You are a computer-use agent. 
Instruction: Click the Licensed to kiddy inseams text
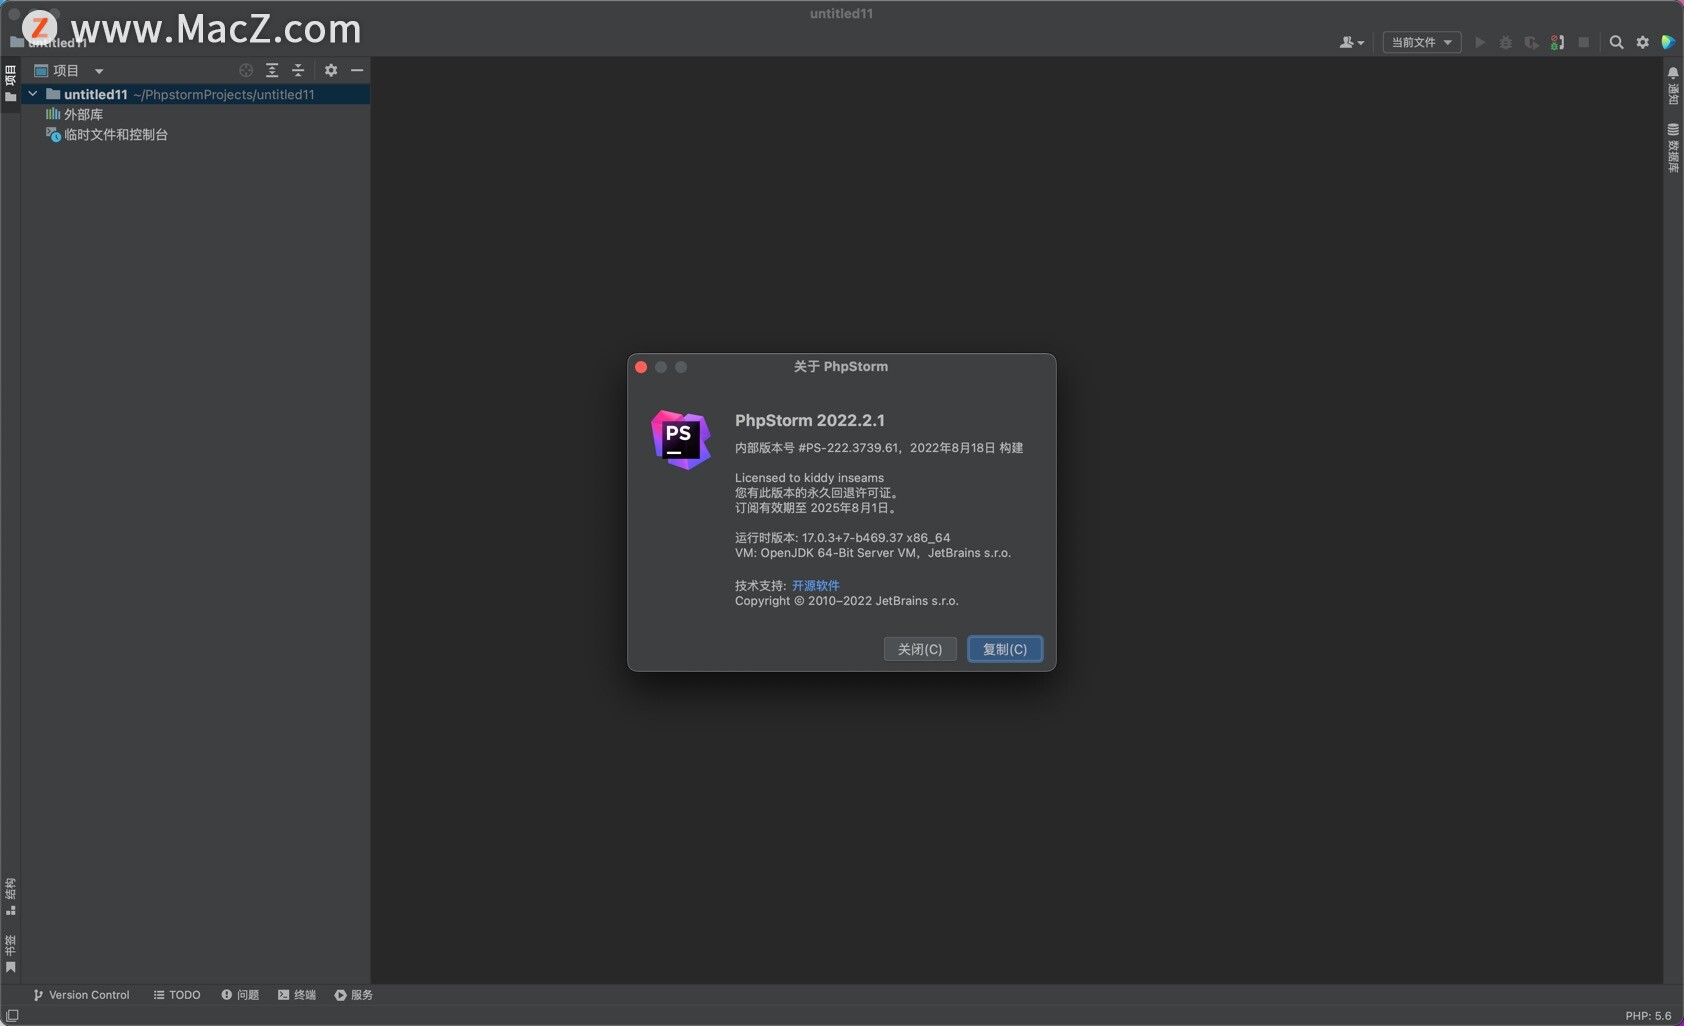(810, 478)
